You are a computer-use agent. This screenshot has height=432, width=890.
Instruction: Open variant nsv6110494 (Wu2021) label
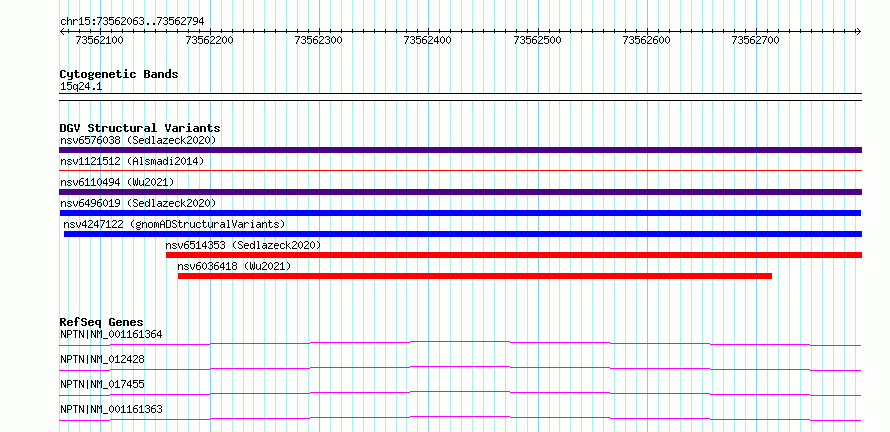coord(117,182)
